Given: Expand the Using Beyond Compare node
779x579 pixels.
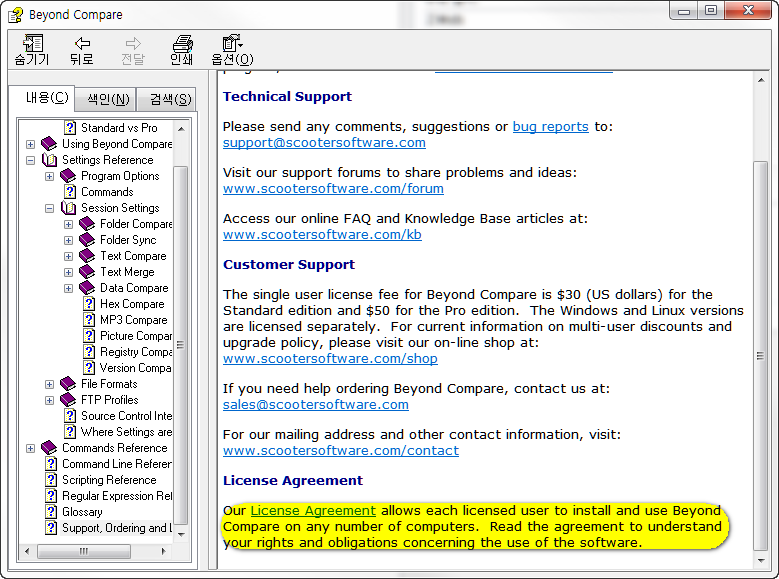Looking at the screenshot, I should pos(30,145).
